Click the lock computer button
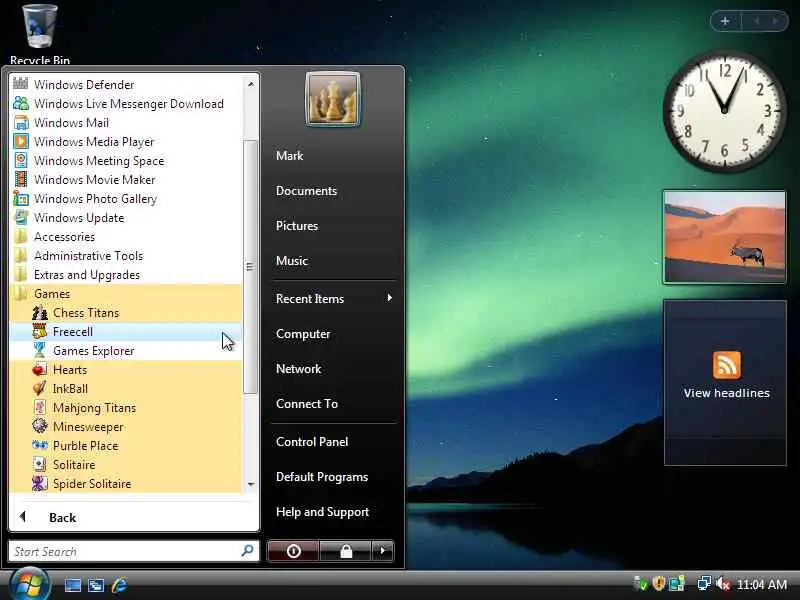The height and width of the screenshot is (600, 800). click(x=346, y=551)
